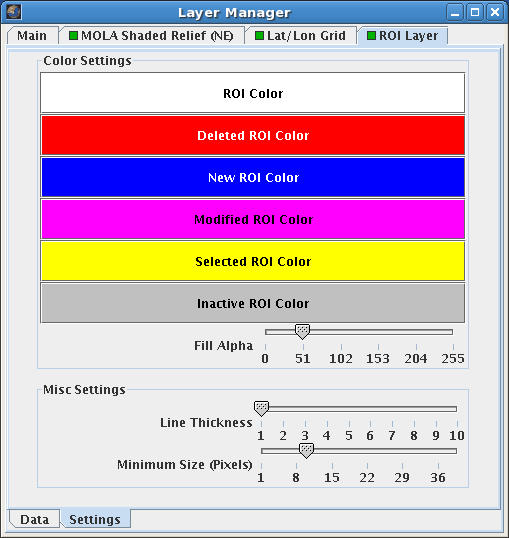Click the Fill Alpha label
This screenshot has height=538, width=509.
tap(223, 346)
